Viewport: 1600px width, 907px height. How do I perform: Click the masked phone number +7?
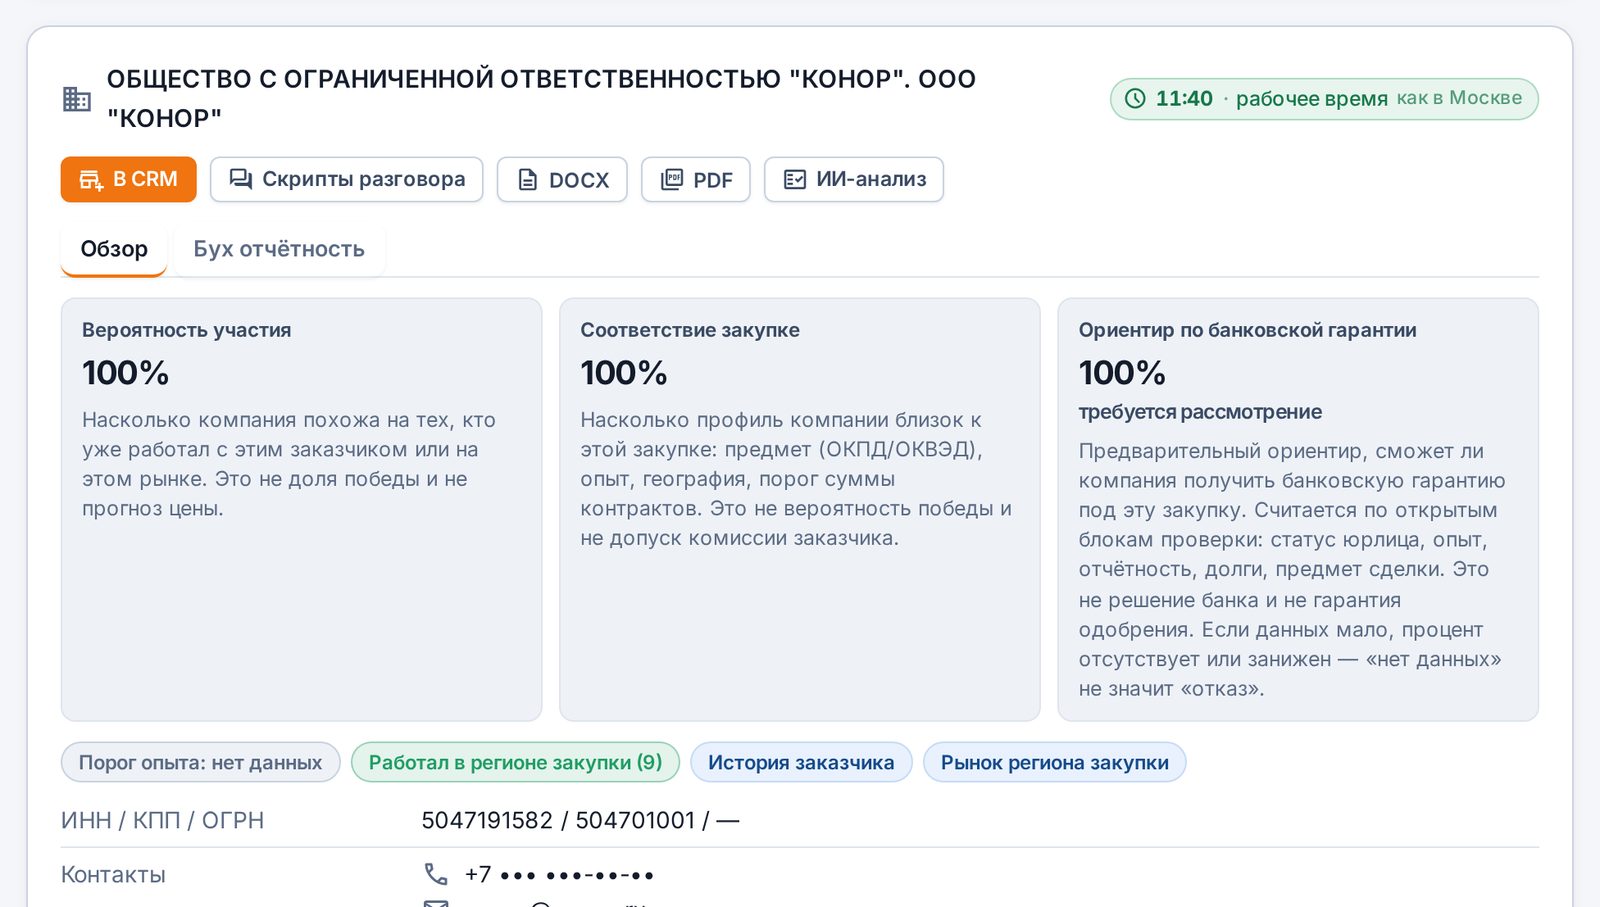[x=559, y=874]
